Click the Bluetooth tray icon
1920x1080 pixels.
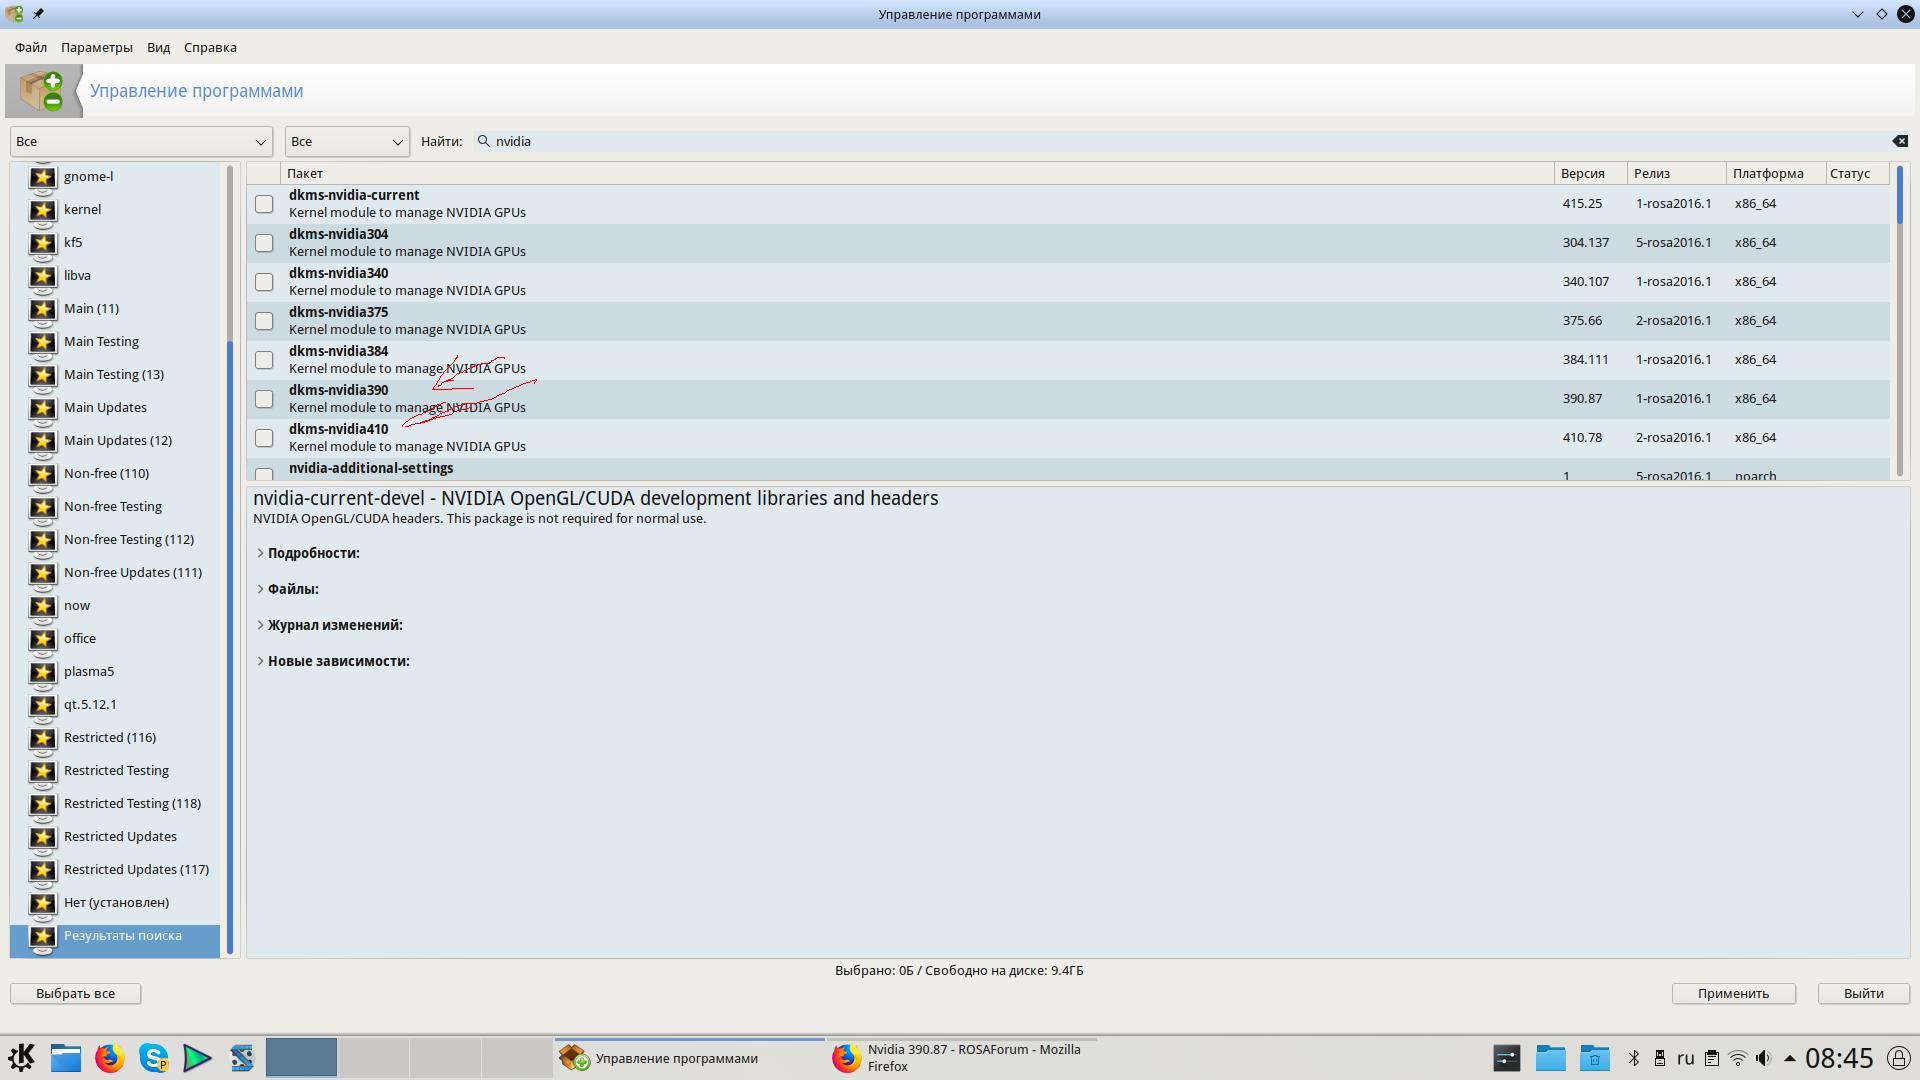tap(1634, 1058)
